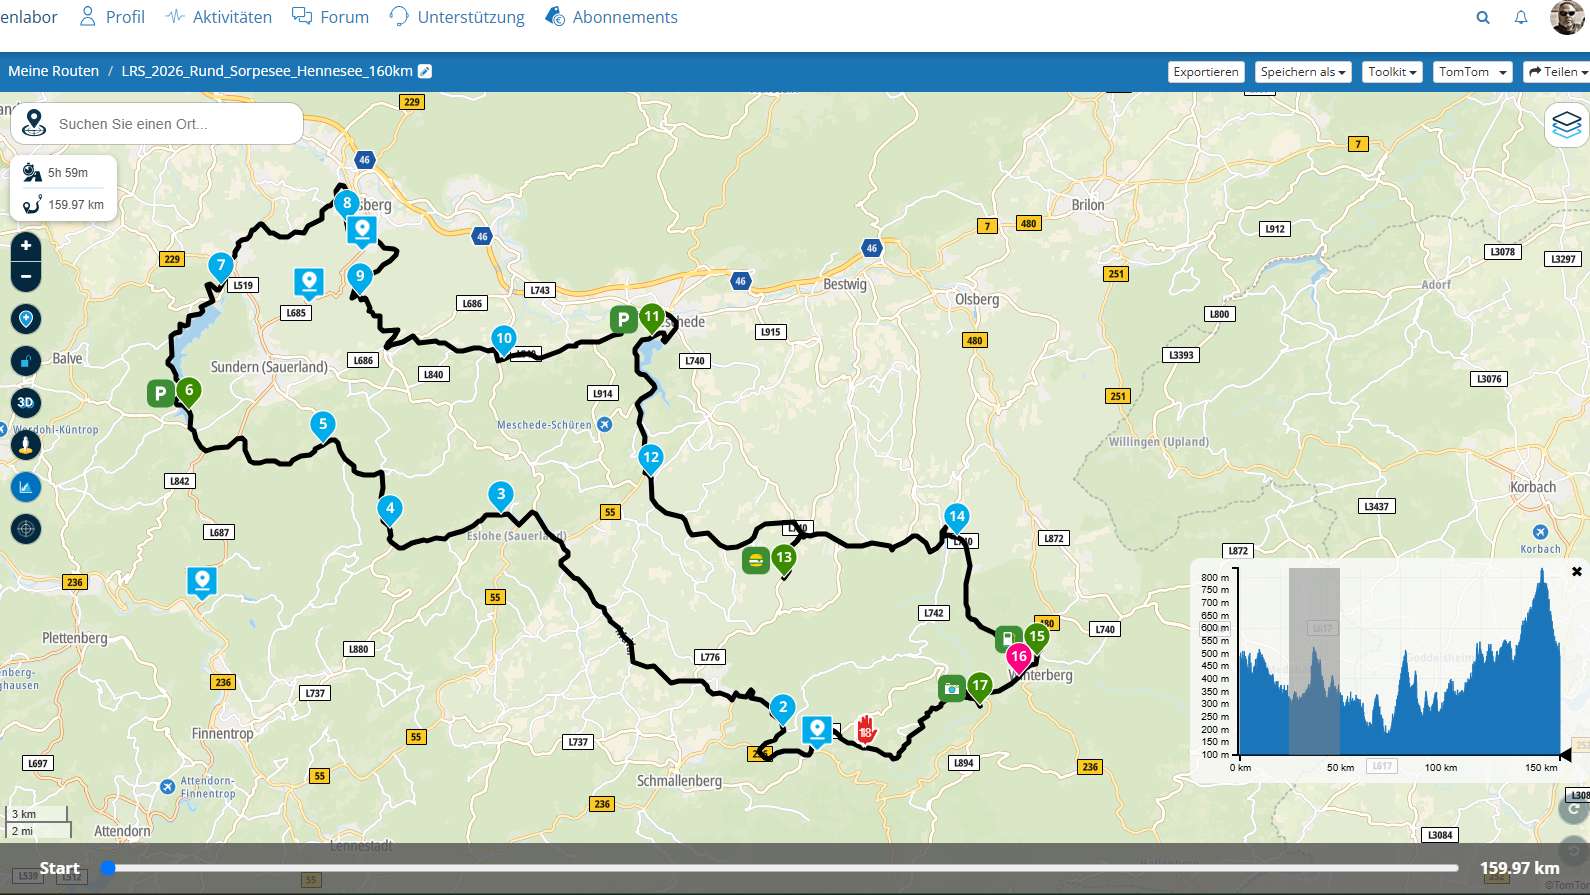Viewport: 1590px width, 895px height.
Task: Select waypoint marker 10
Action: pyautogui.click(x=504, y=340)
